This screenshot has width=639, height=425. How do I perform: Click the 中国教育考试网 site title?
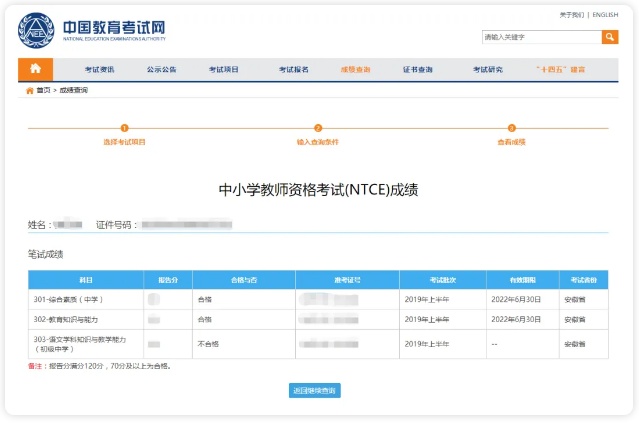click(x=114, y=28)
